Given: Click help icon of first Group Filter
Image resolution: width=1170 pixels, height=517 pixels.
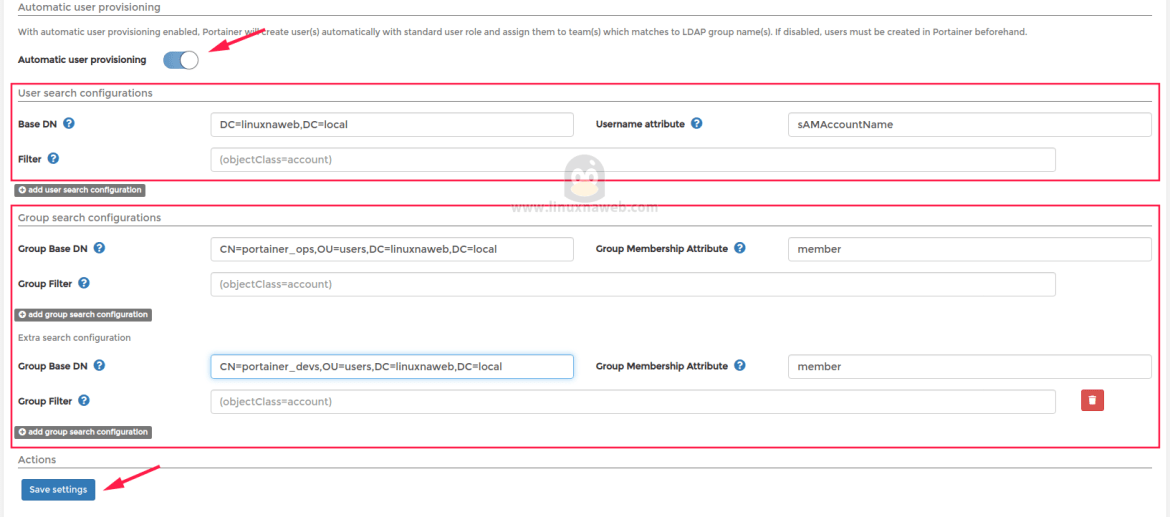Looking at the screenshot, I should [84, 283].
